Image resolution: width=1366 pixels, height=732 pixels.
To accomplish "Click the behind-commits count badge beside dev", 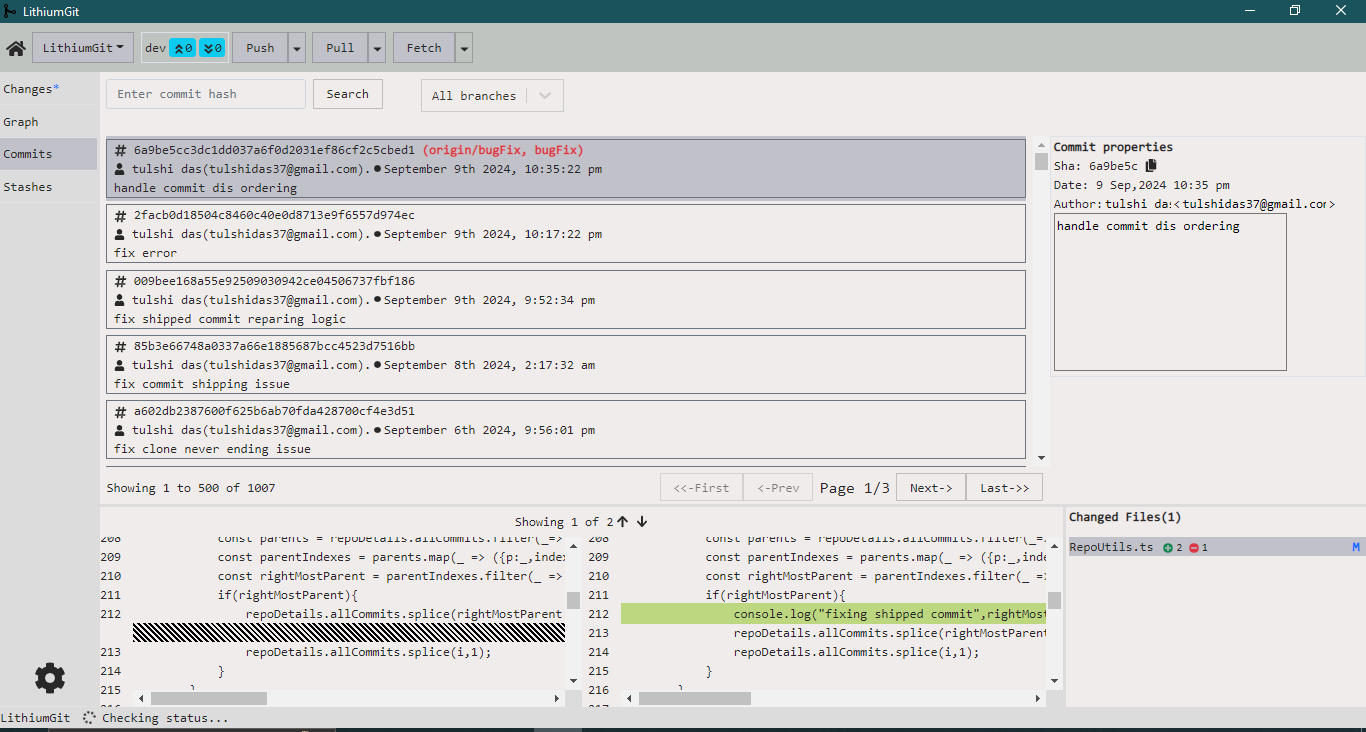I will tap(212, 48).
